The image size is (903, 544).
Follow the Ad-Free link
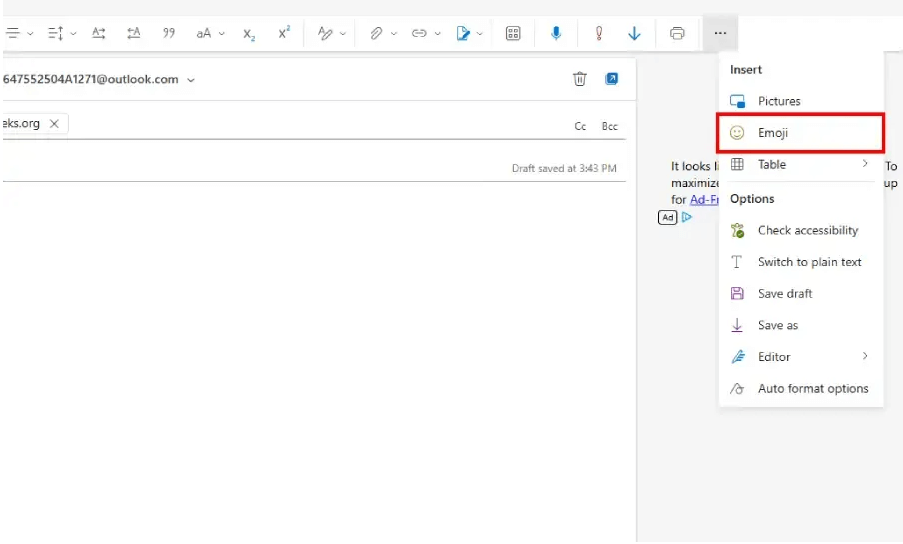pyautogui.click(x=704, y=200)
